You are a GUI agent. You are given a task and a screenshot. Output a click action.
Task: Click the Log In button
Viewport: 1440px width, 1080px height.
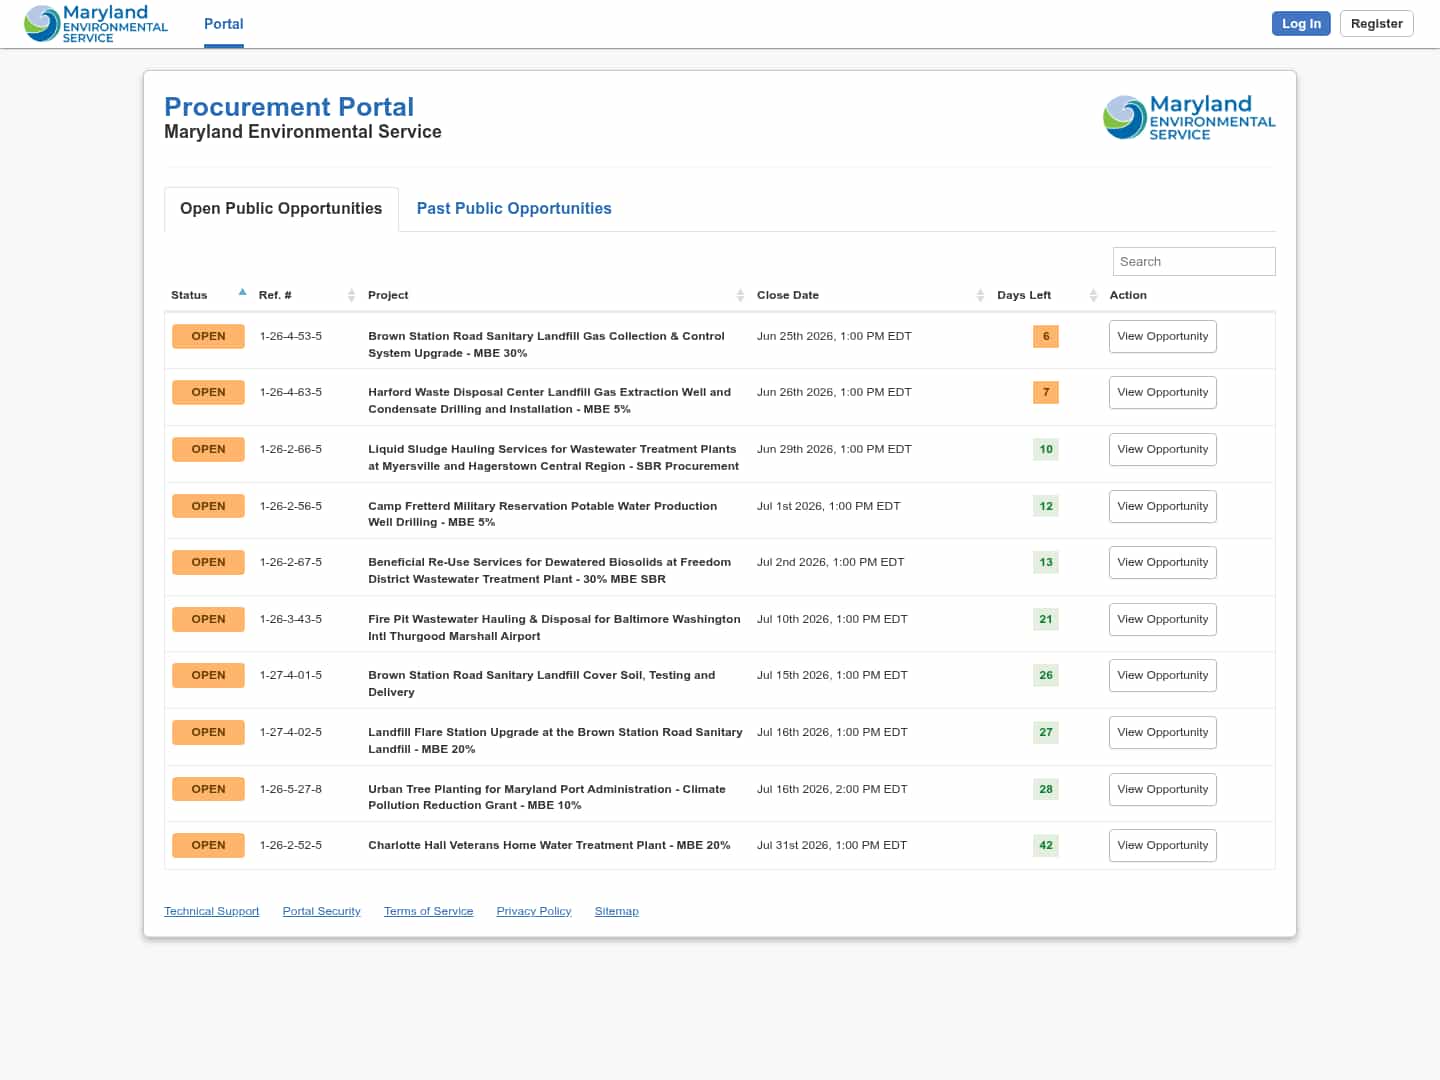tap(1301, 24)
